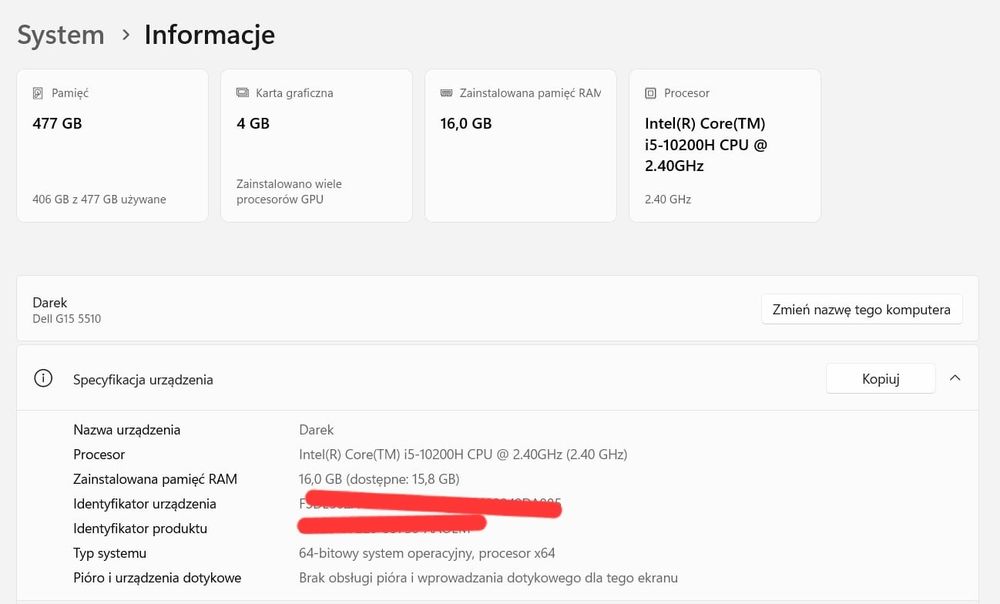
Task: Select the 477 GB storage value
Action: (57, 124)
